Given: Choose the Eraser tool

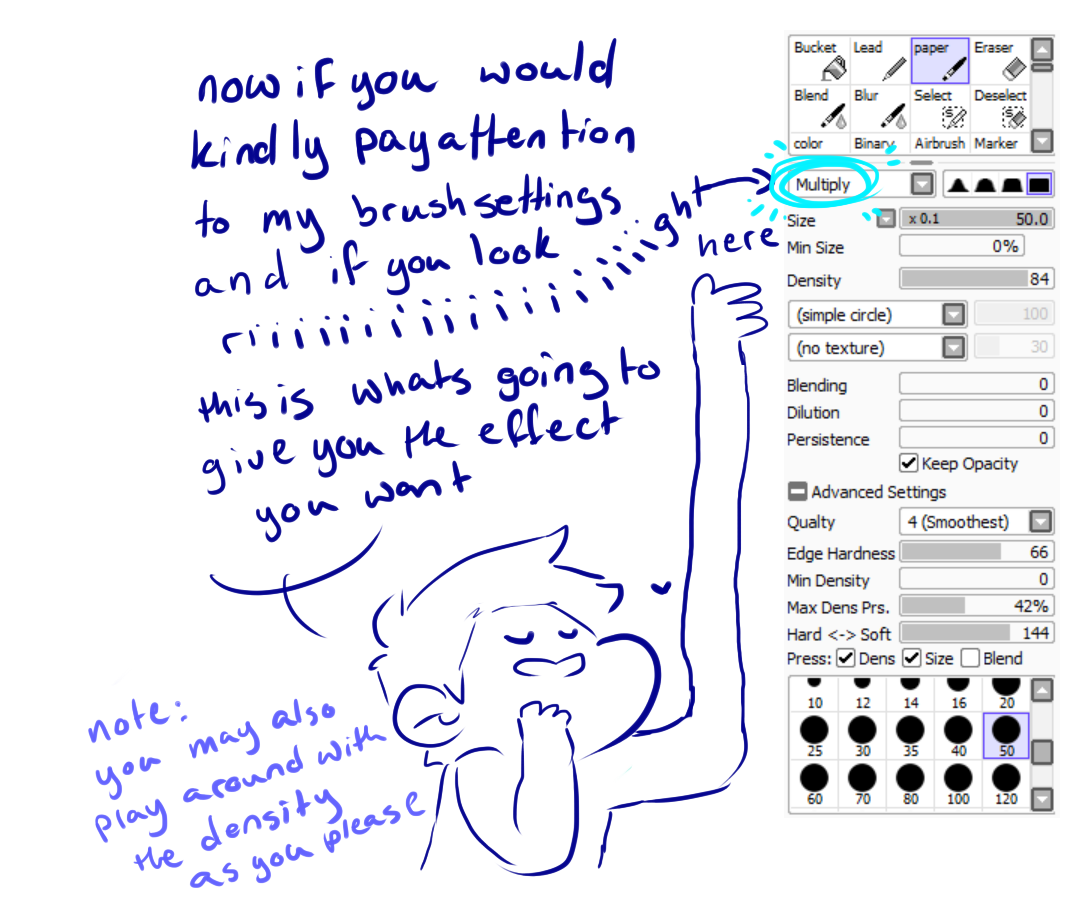Looking at the screenshot, I should (x=998, y=61).
